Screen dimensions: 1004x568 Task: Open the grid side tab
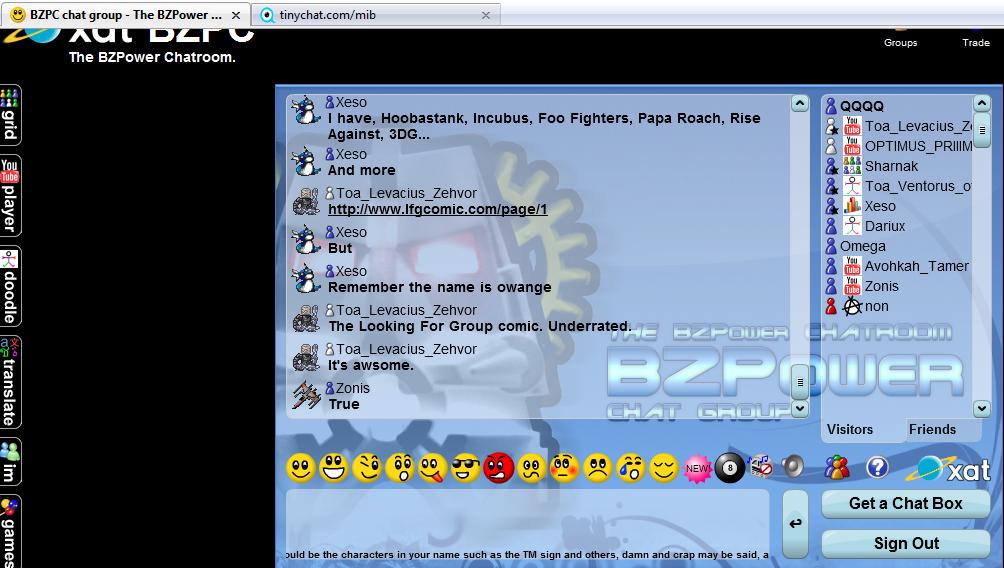(10, 115)
